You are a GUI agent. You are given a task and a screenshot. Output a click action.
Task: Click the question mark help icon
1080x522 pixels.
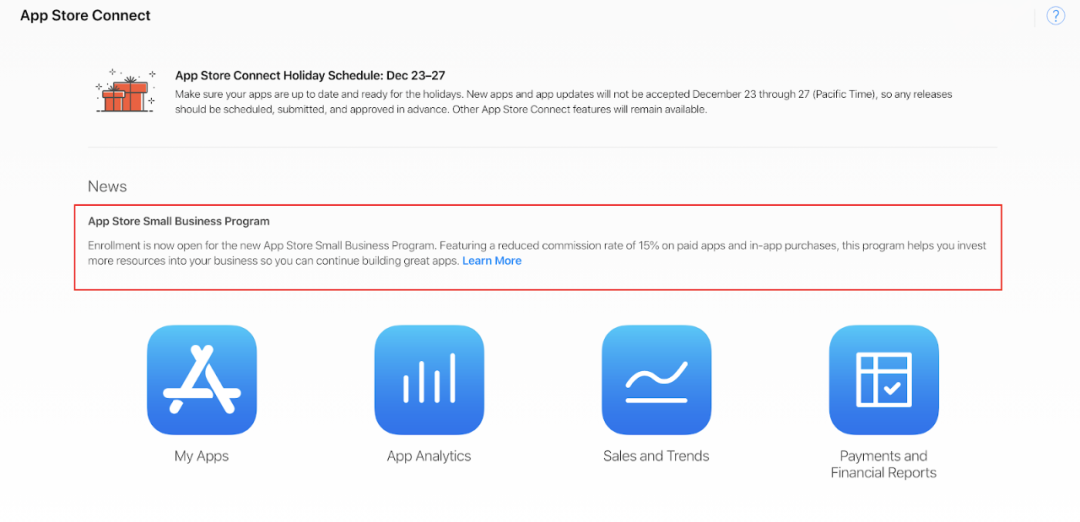pyautogui.click(x=1055, y=16)
